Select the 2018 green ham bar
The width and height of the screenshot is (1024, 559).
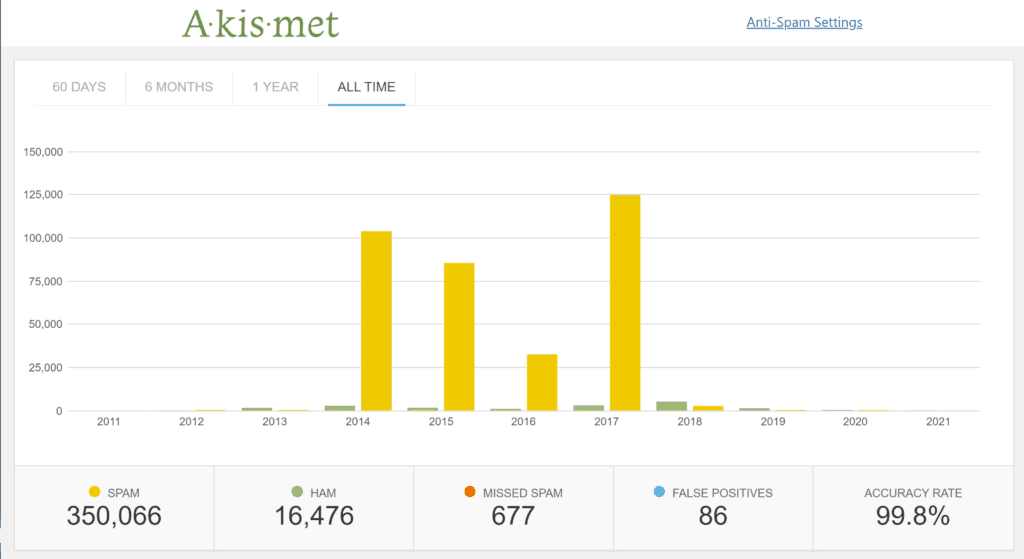click(671, 406)
